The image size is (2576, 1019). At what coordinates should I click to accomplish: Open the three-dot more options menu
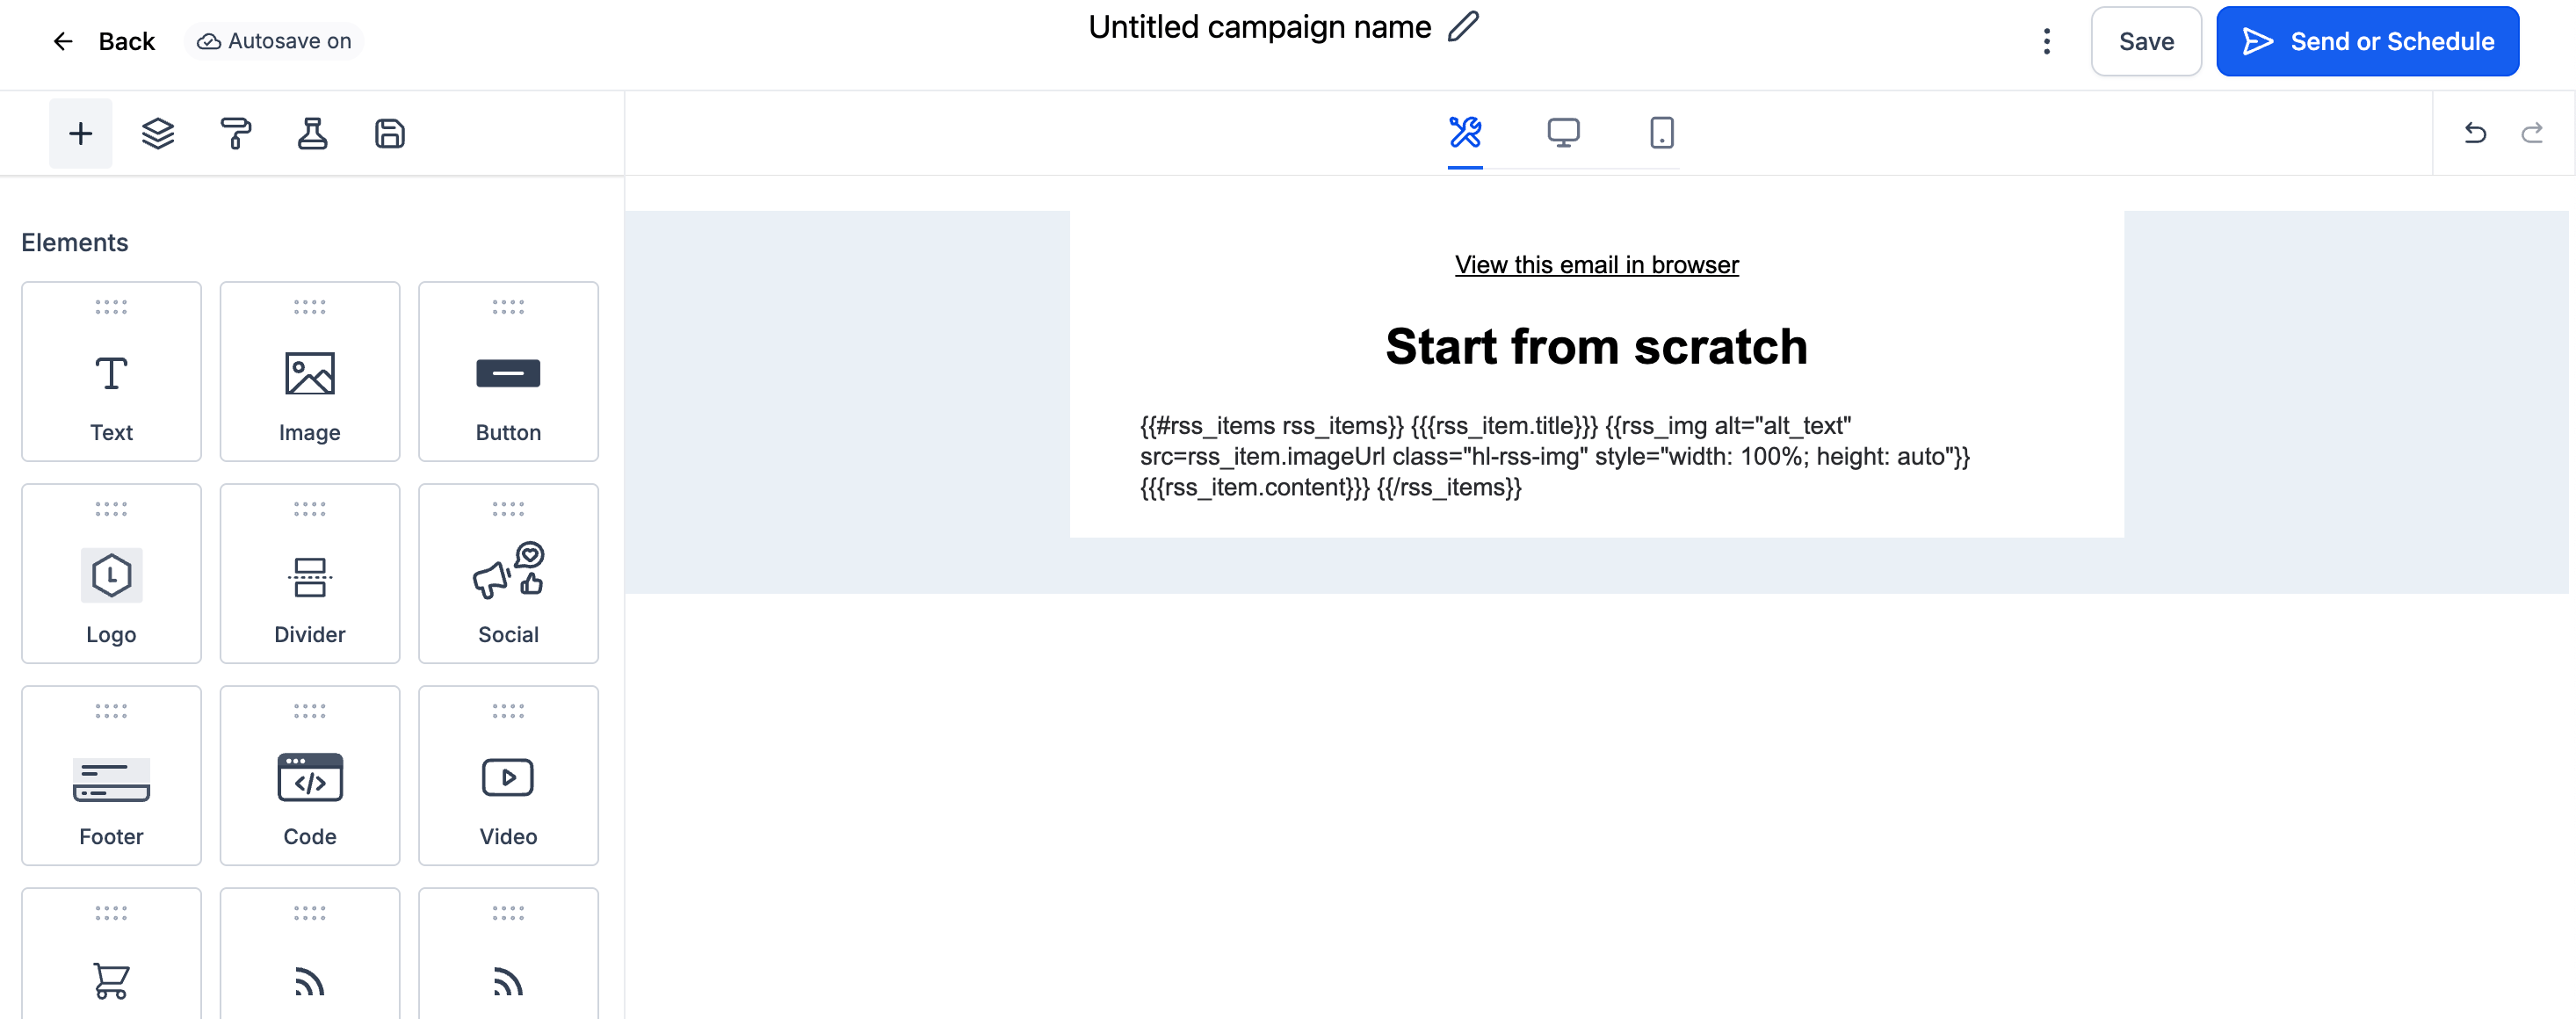pyautogui.click(x=2046, y=41)
